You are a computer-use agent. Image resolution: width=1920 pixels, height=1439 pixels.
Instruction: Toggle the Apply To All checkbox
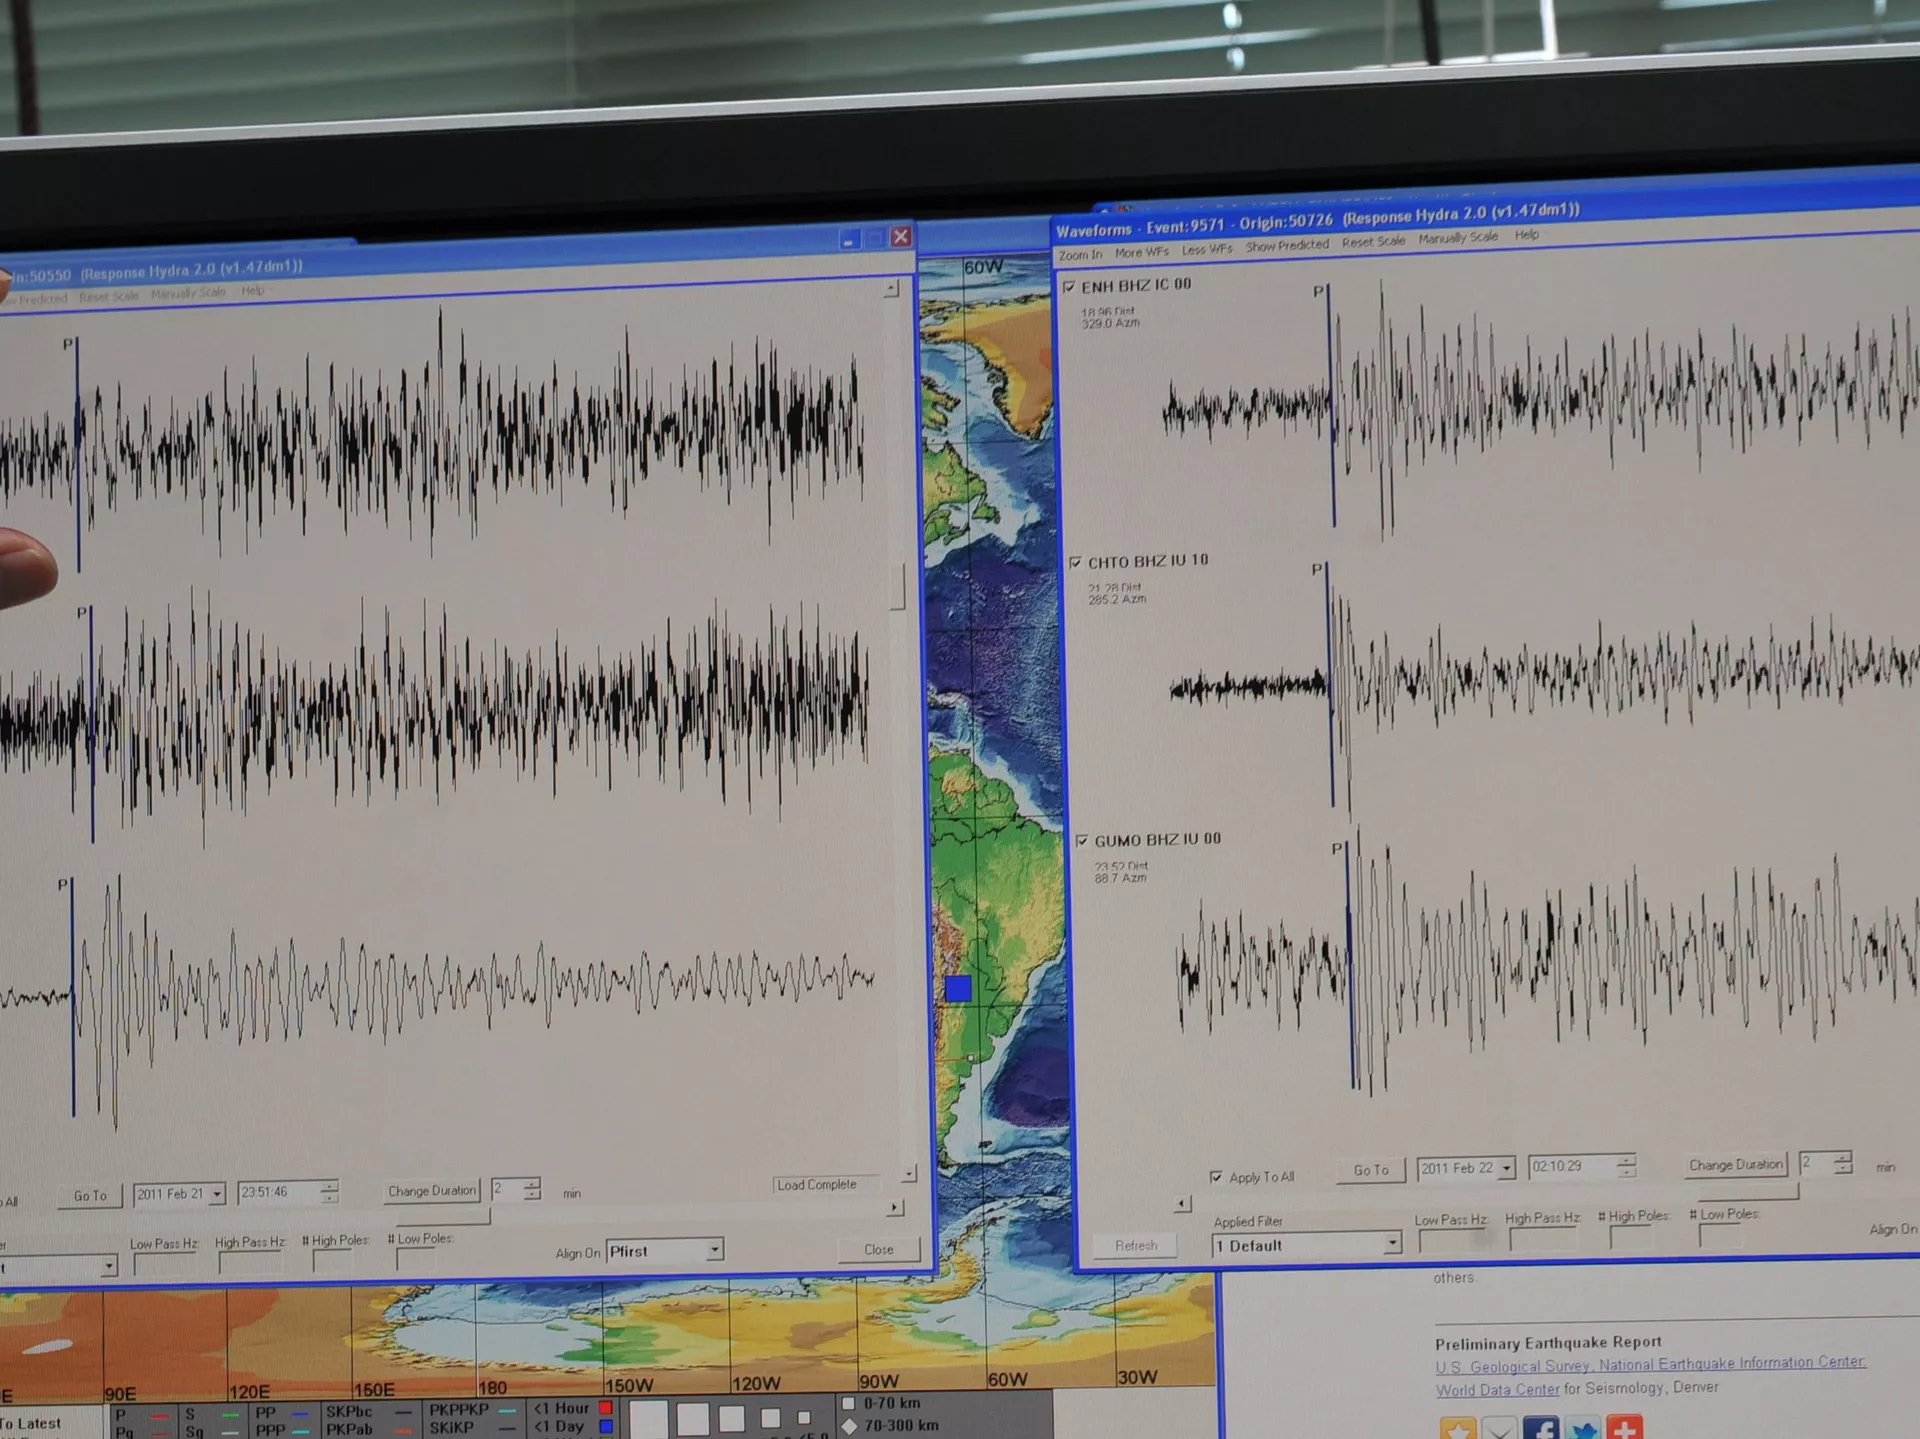pyautogui.click(x=1216, y=1177)
